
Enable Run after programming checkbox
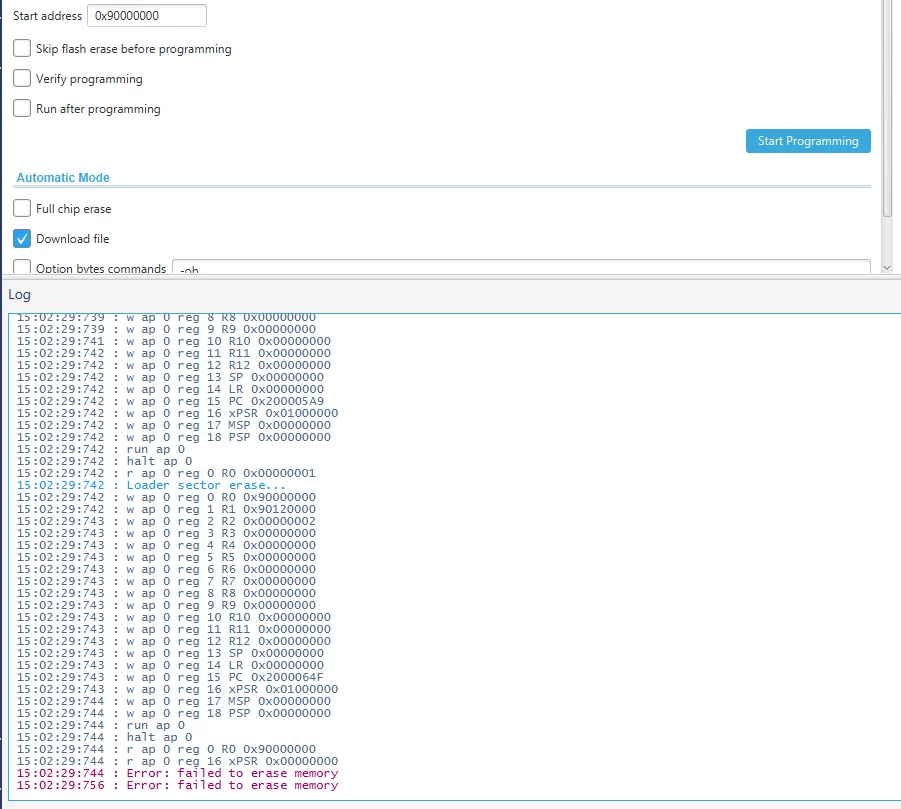(22, 108)
